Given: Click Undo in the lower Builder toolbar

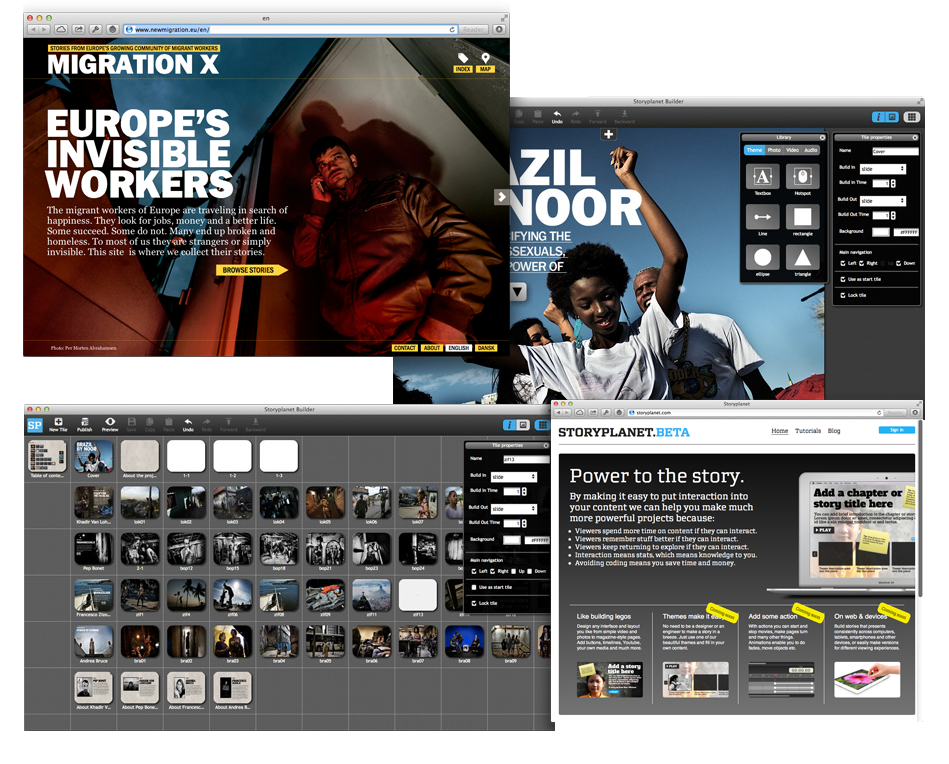Looking at the screenshot, I should 188,424.
